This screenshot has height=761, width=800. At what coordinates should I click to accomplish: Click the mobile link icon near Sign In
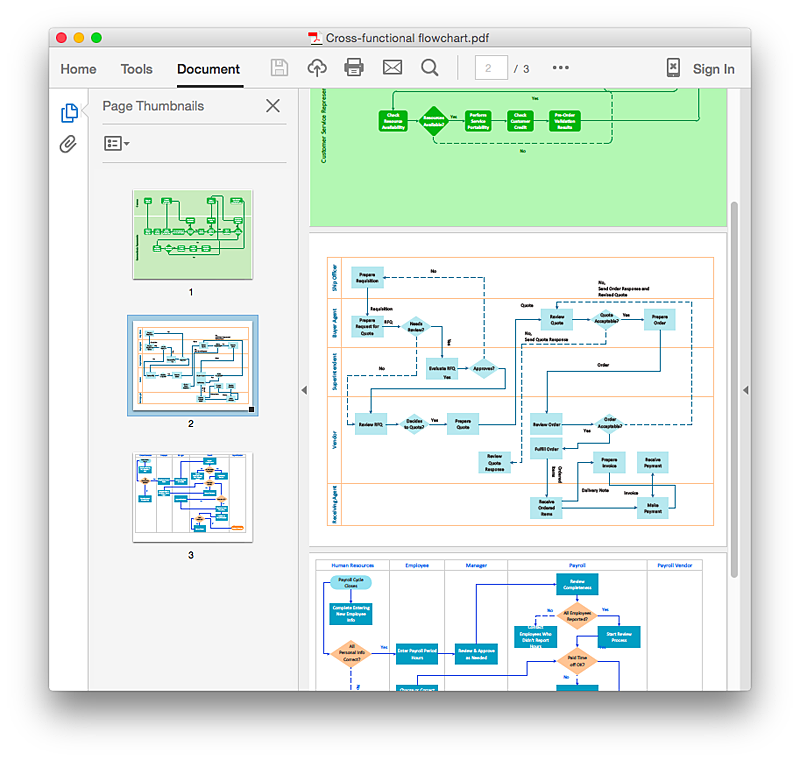673,68
